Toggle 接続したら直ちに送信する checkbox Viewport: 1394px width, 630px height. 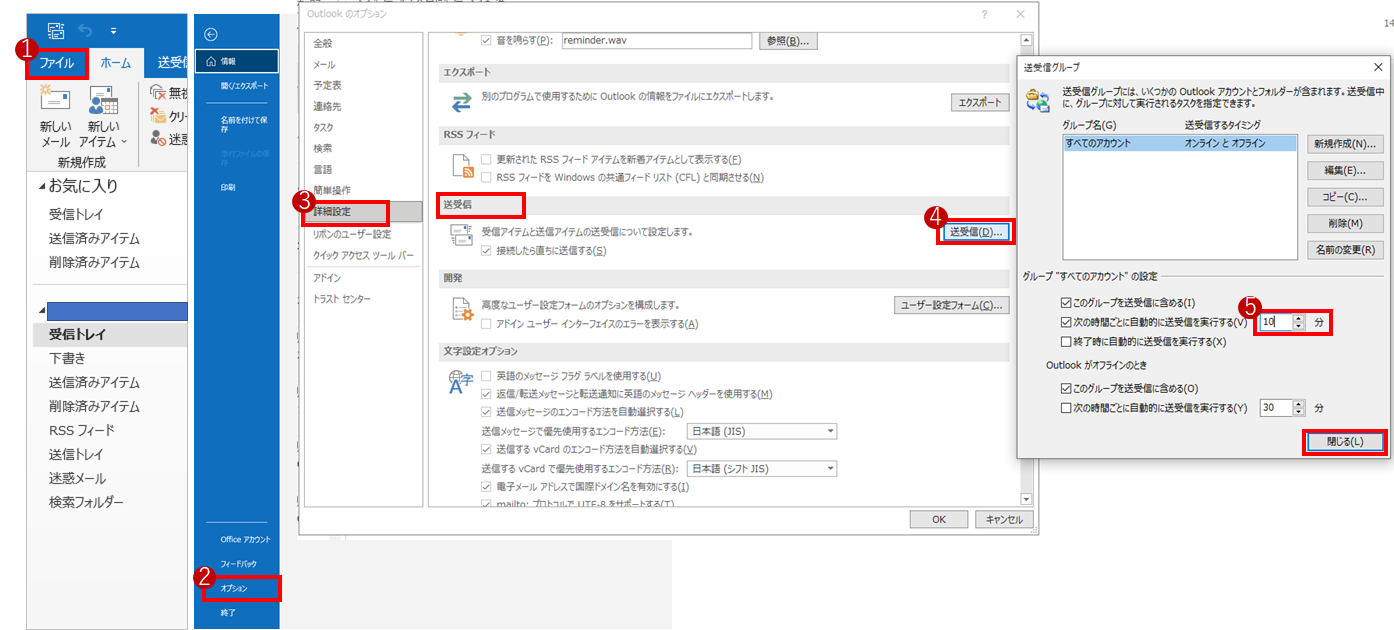click(x=487, y=250)
